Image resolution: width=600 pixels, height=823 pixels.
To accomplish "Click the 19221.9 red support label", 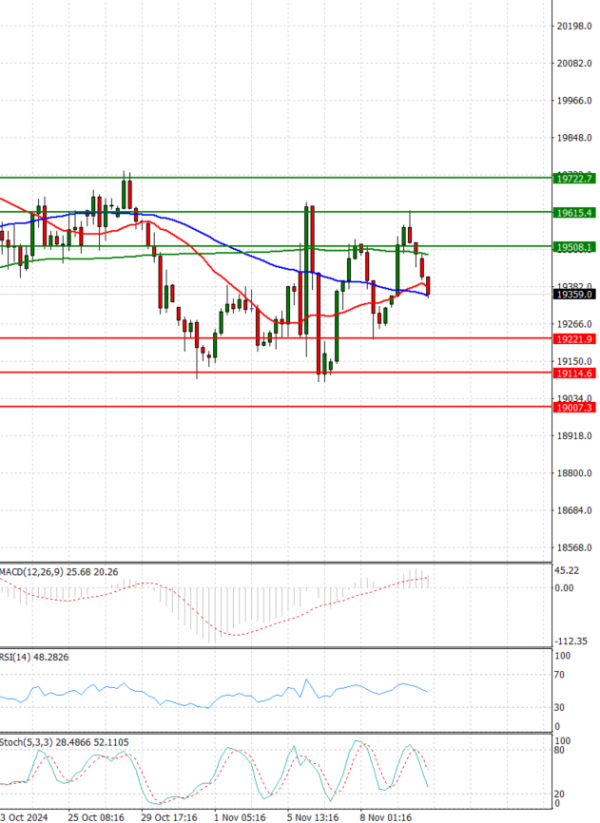I will [x=575, y=340].
